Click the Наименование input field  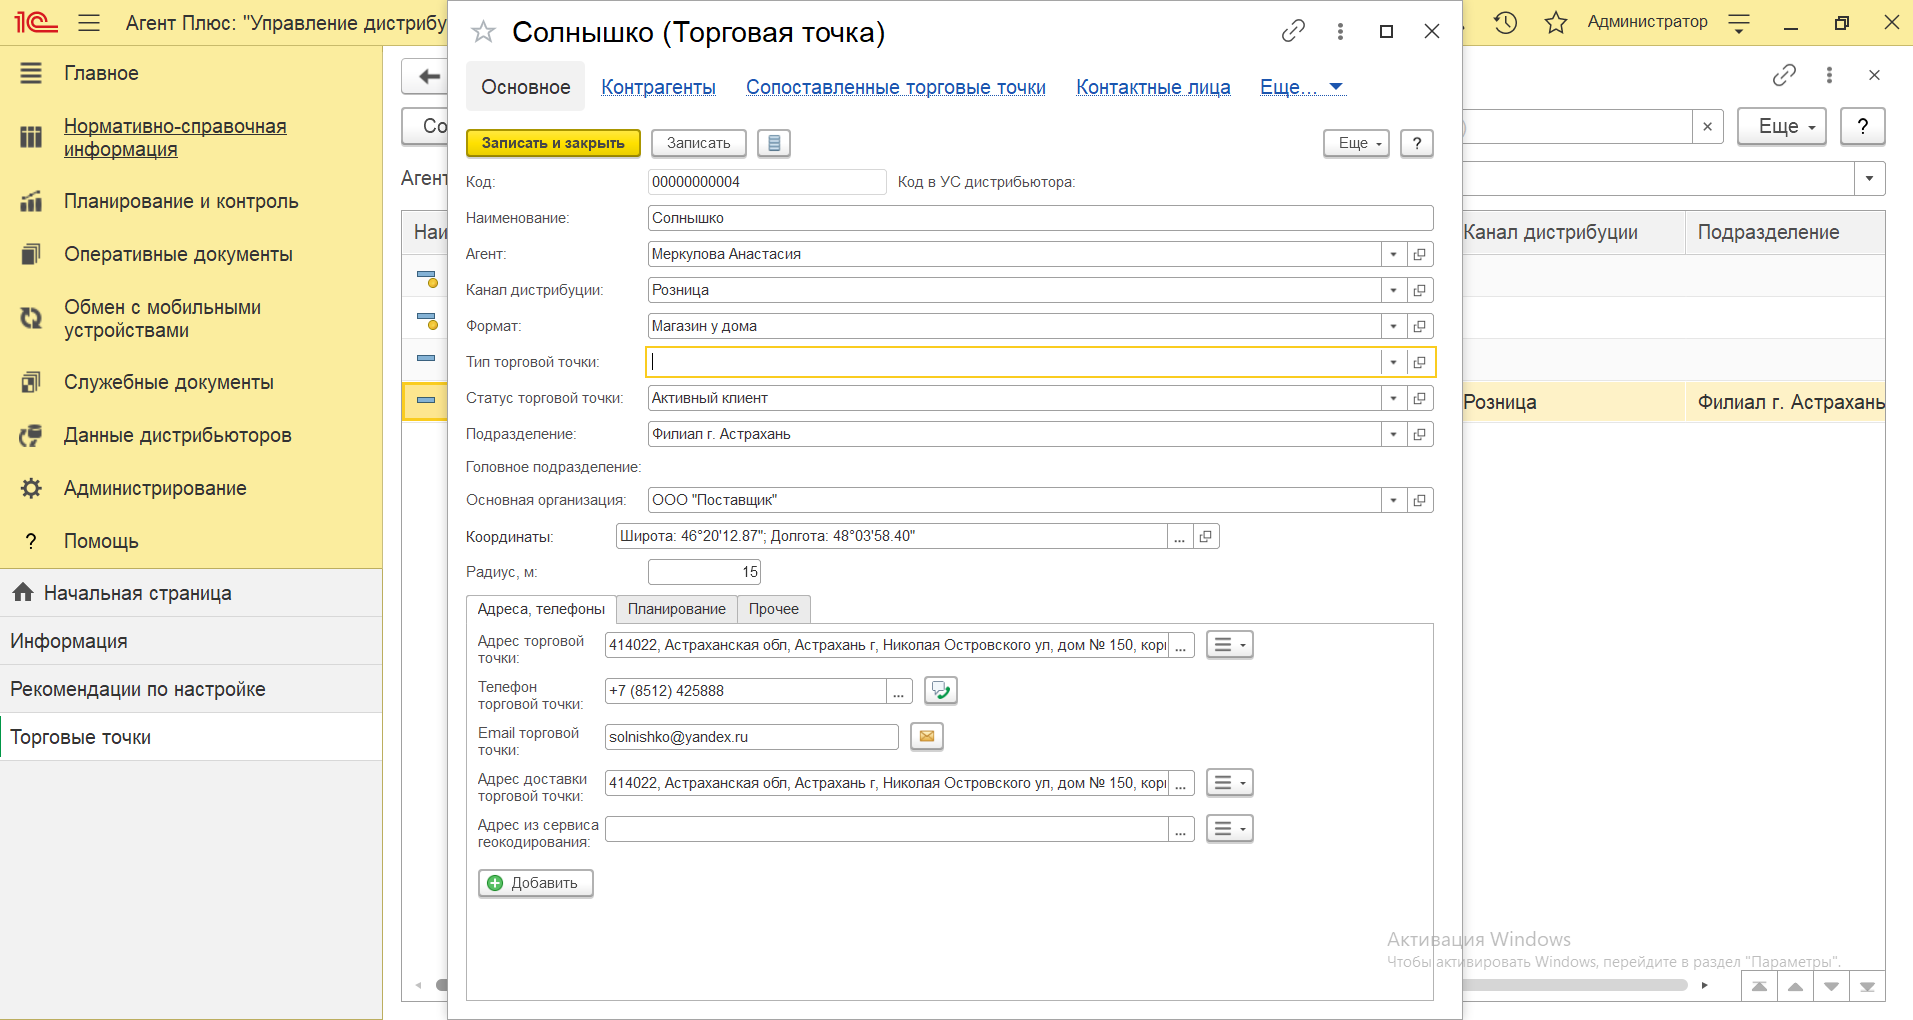pyautogui.click(x=1040, y=218)
